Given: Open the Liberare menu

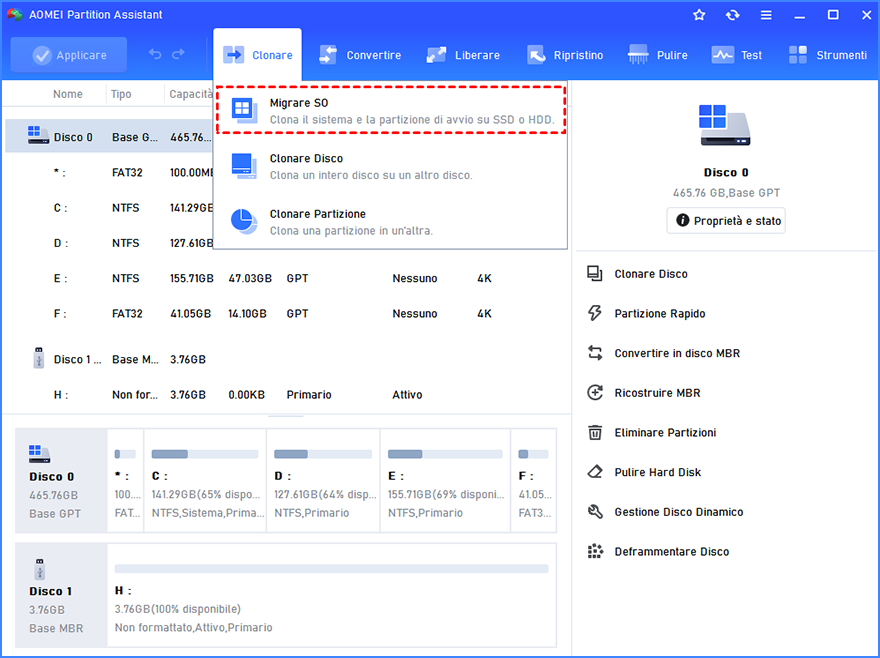Looking at the screenshot, I should click(463, 55).
